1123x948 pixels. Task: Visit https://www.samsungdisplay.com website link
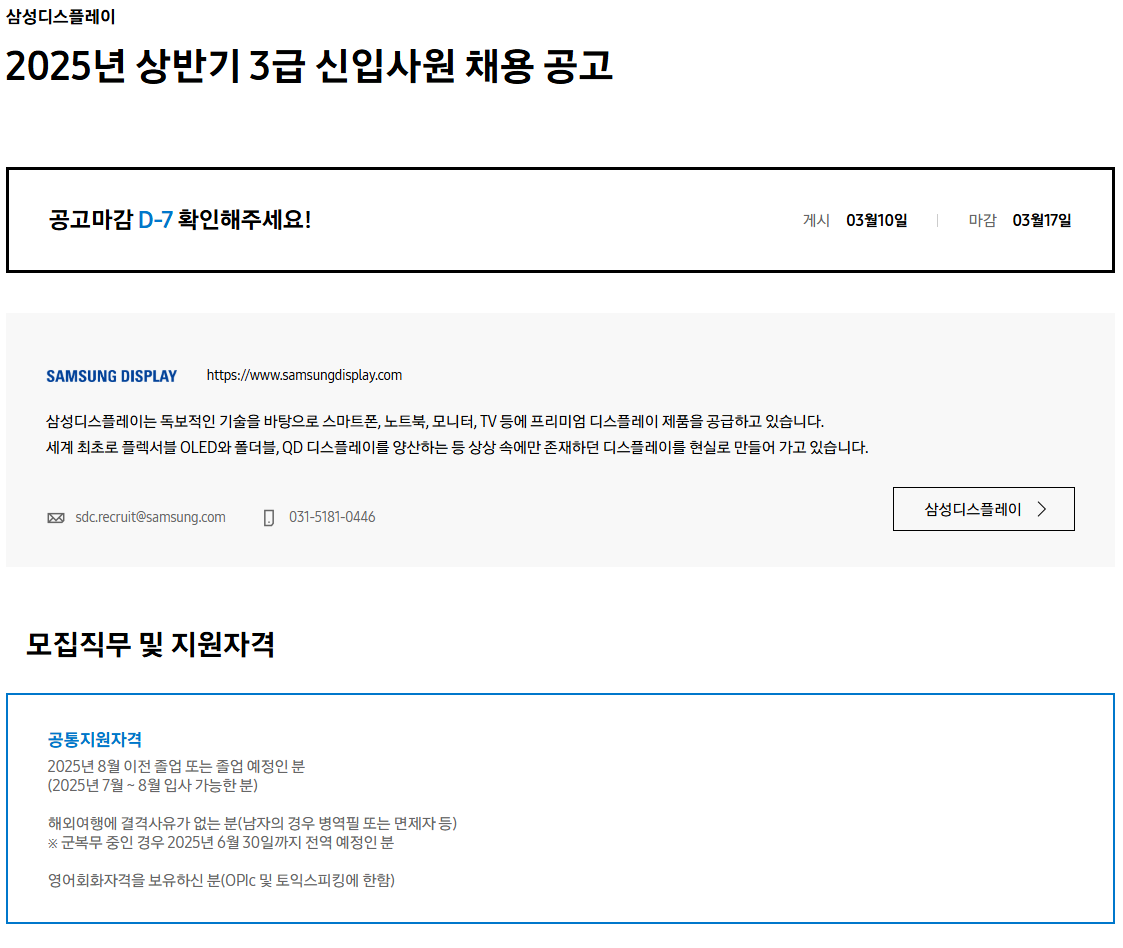pos(304,375)
